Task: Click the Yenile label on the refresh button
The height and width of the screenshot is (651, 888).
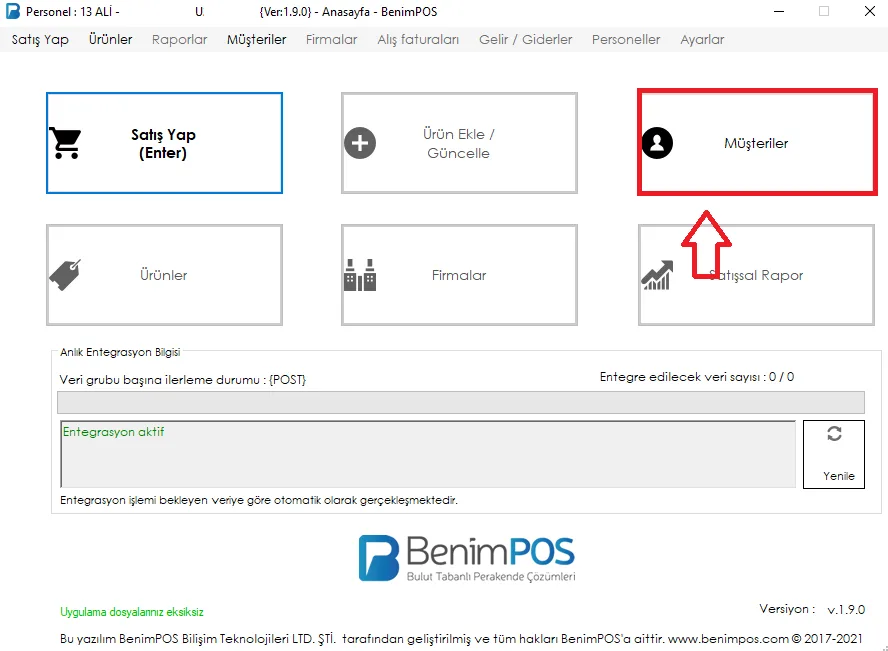Action: click(x=839, y=476)
